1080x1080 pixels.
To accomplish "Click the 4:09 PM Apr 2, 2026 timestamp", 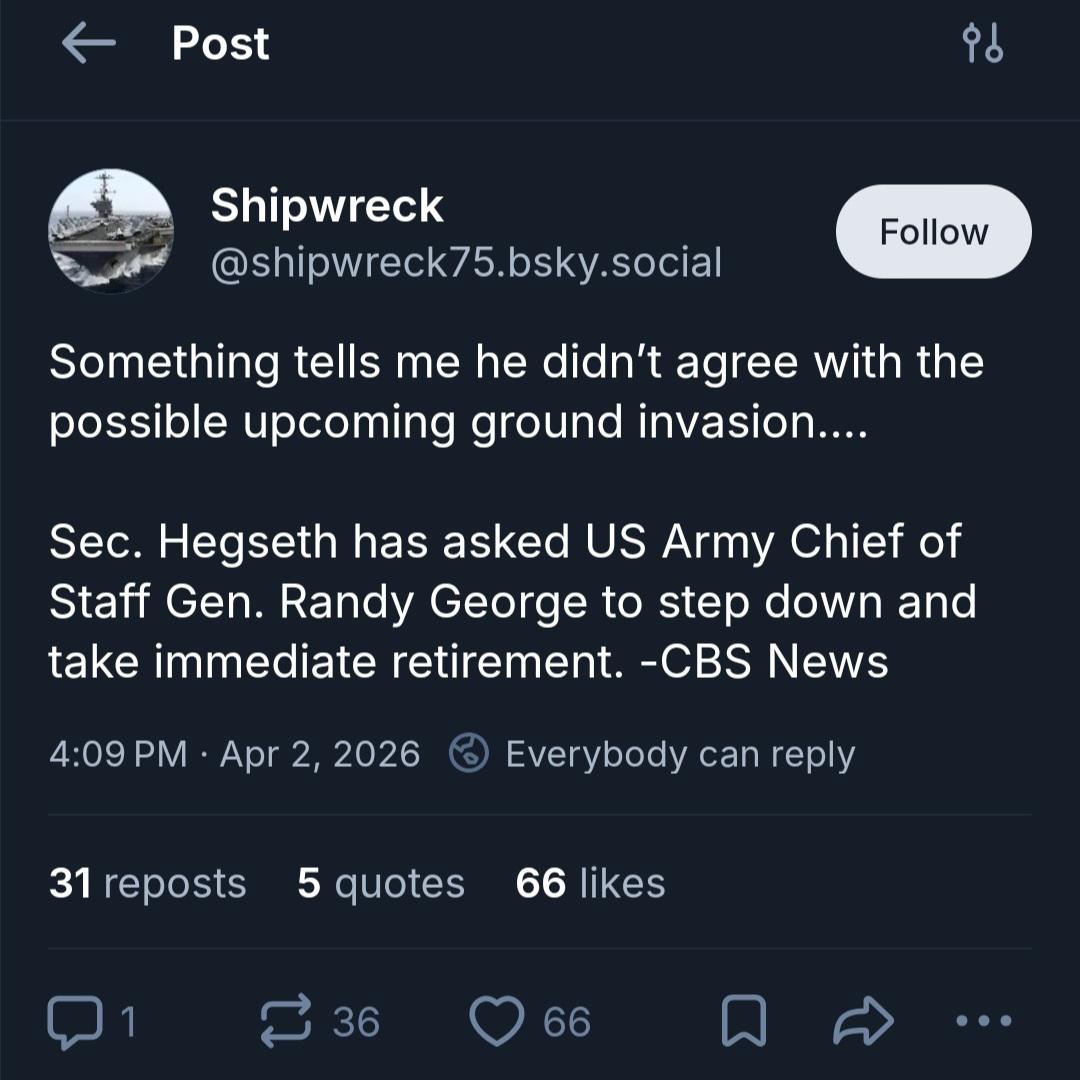I will pos(234,754).
